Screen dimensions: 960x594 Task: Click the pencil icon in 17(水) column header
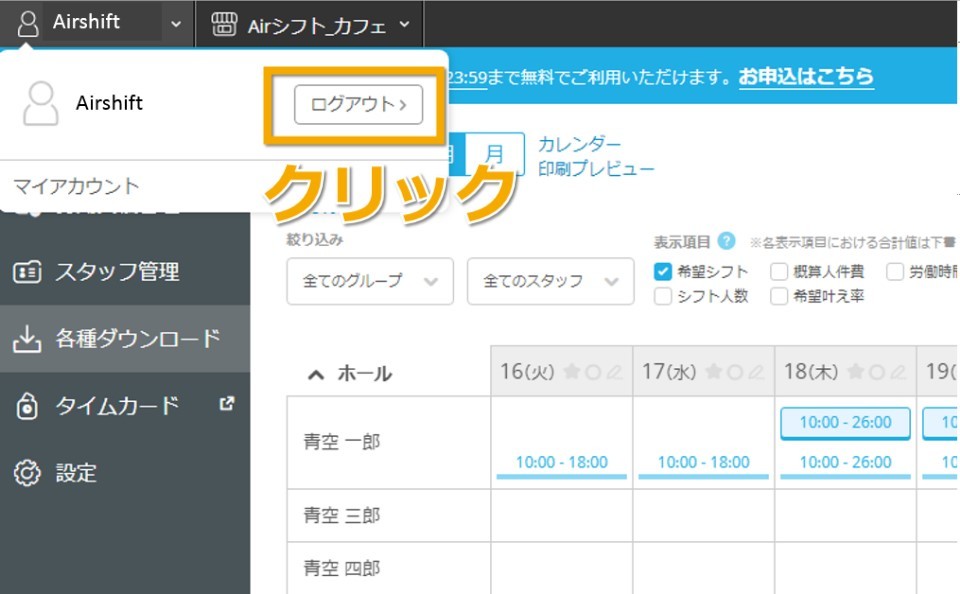click(x=756, y=372)
